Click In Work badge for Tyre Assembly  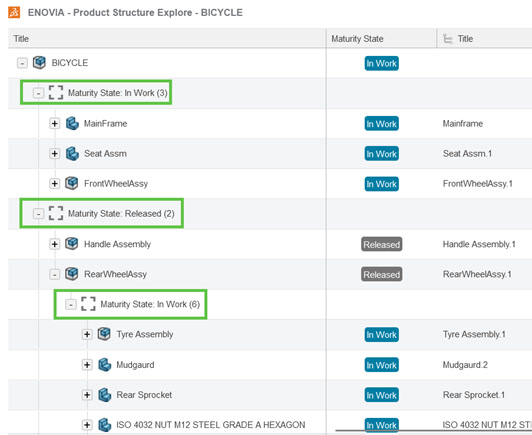[x=382, y=335]
